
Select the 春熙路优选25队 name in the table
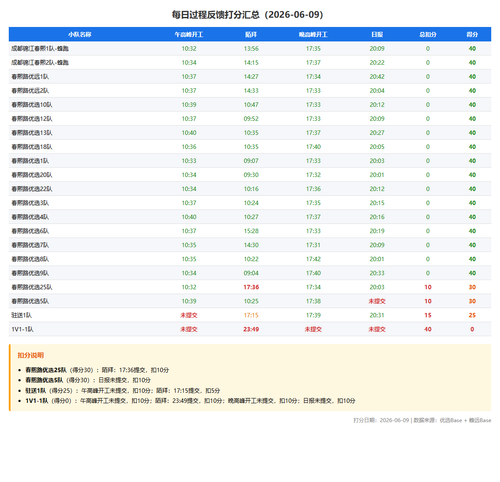click(32, 287)
